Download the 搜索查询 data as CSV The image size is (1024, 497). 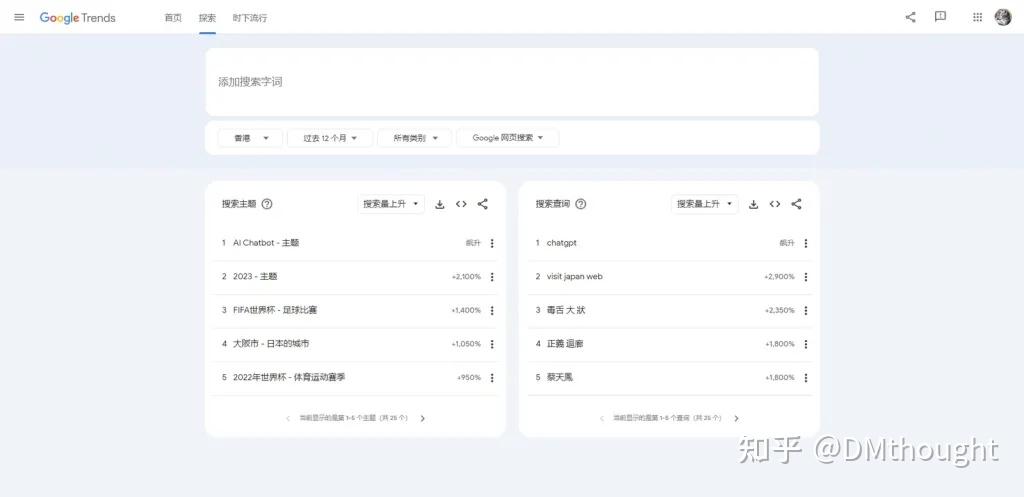point(753,204)
